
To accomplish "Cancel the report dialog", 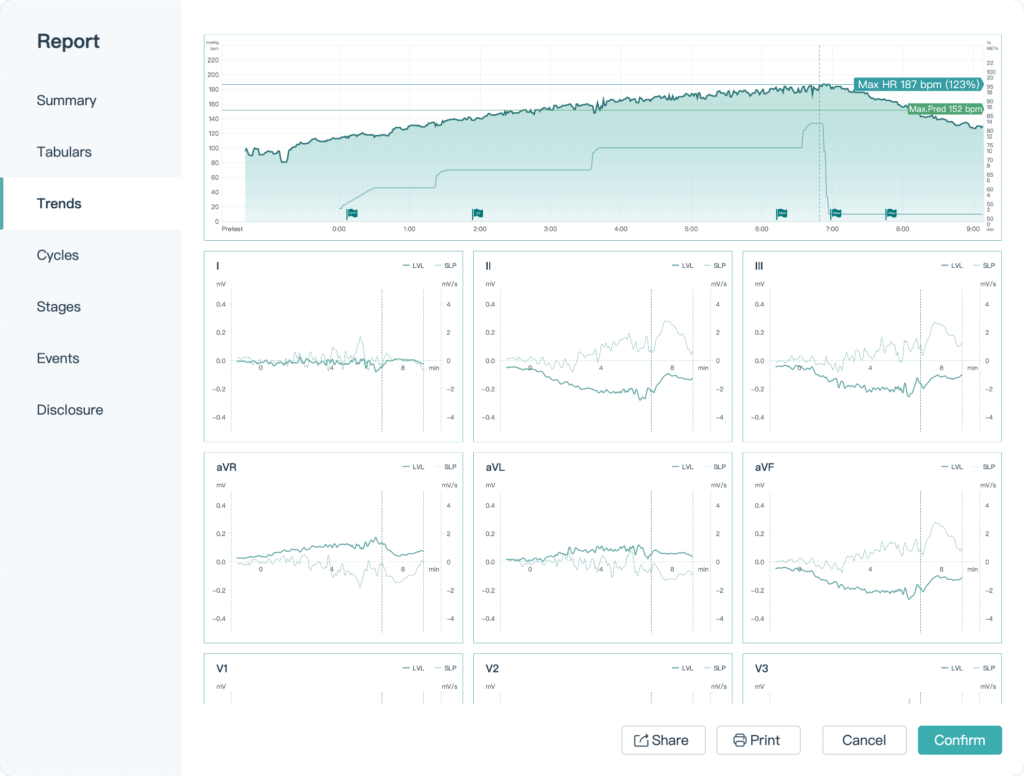I will [x=864, y=740].
